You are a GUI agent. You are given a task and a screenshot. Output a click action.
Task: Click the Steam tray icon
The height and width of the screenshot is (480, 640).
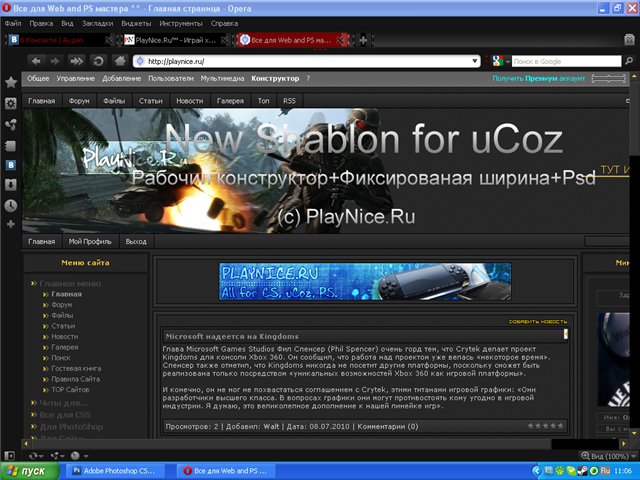coord(583,471)
